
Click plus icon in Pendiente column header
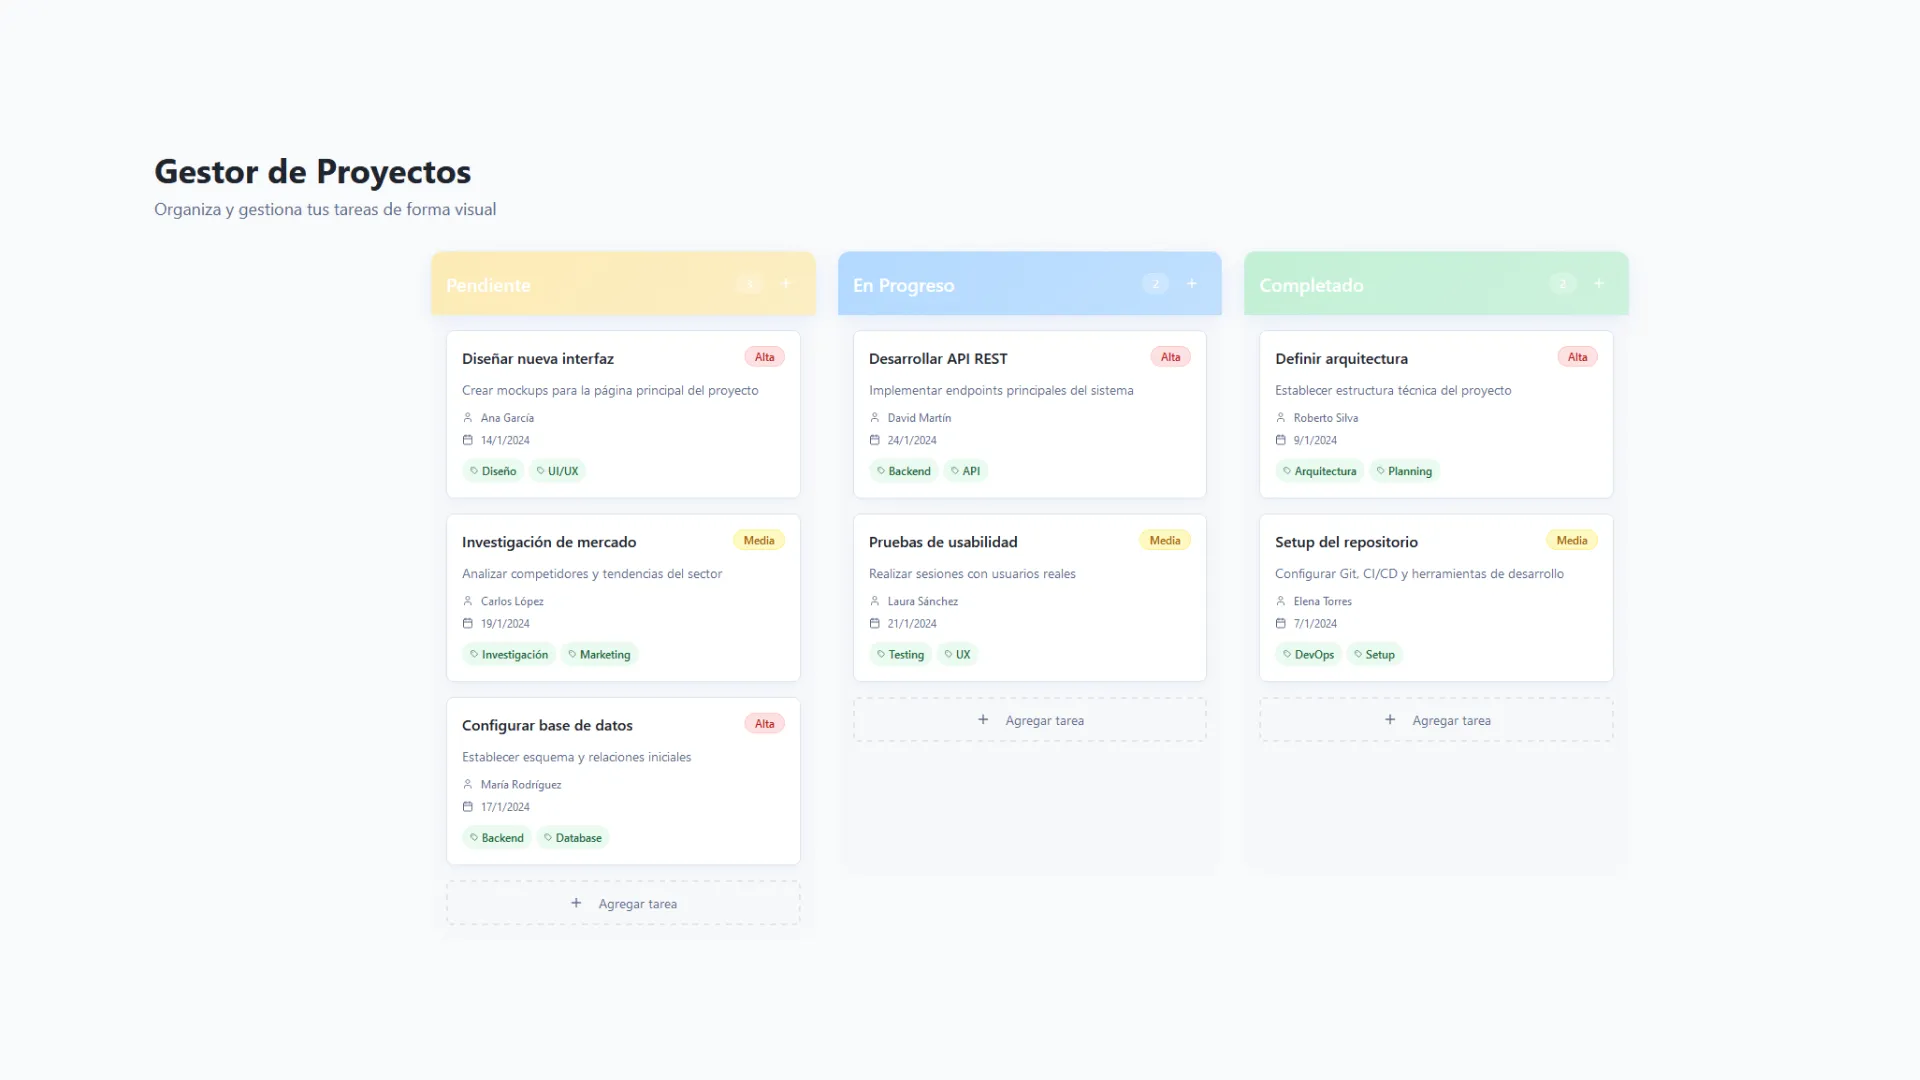point(786,284)
